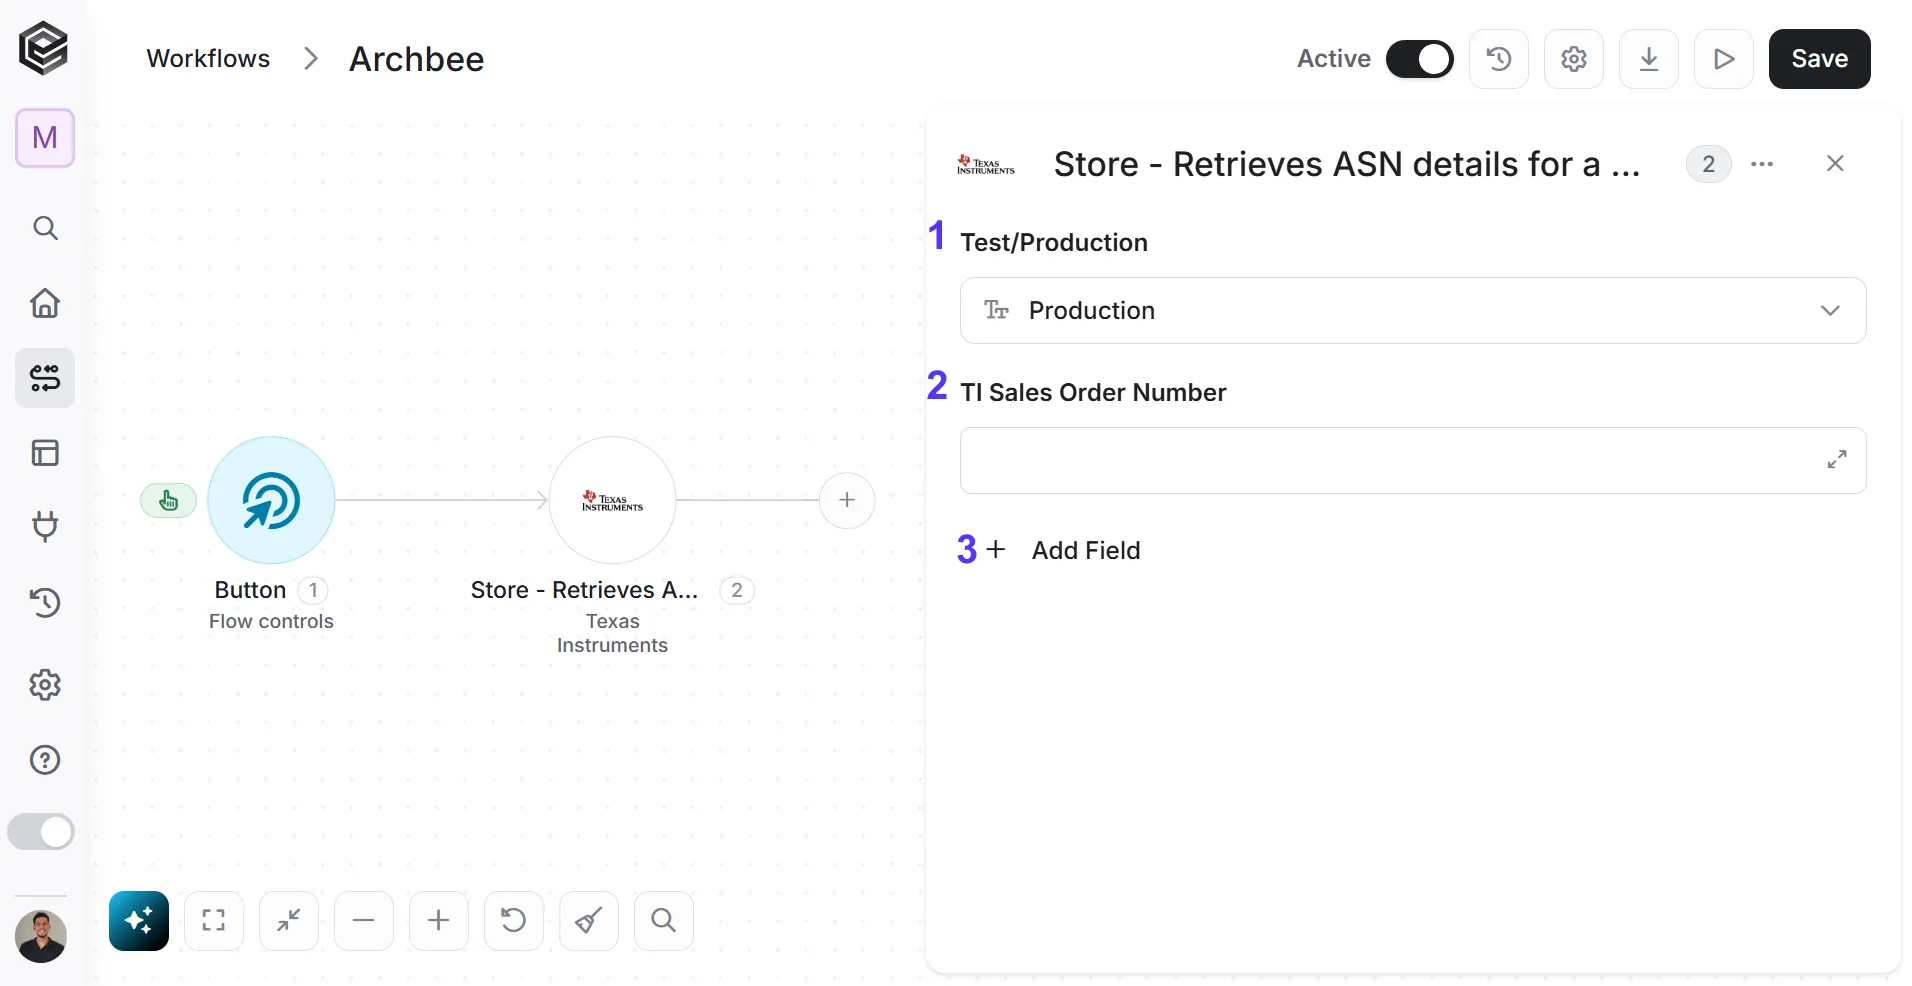Select the Button trigger node
The width and height of the screenshot is (1912, 986).
tap(271, 500)
